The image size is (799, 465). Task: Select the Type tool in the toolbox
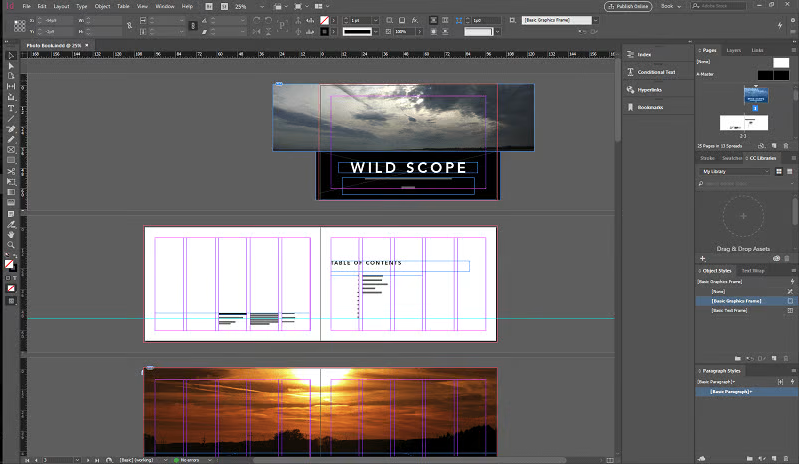click(11, 108)
